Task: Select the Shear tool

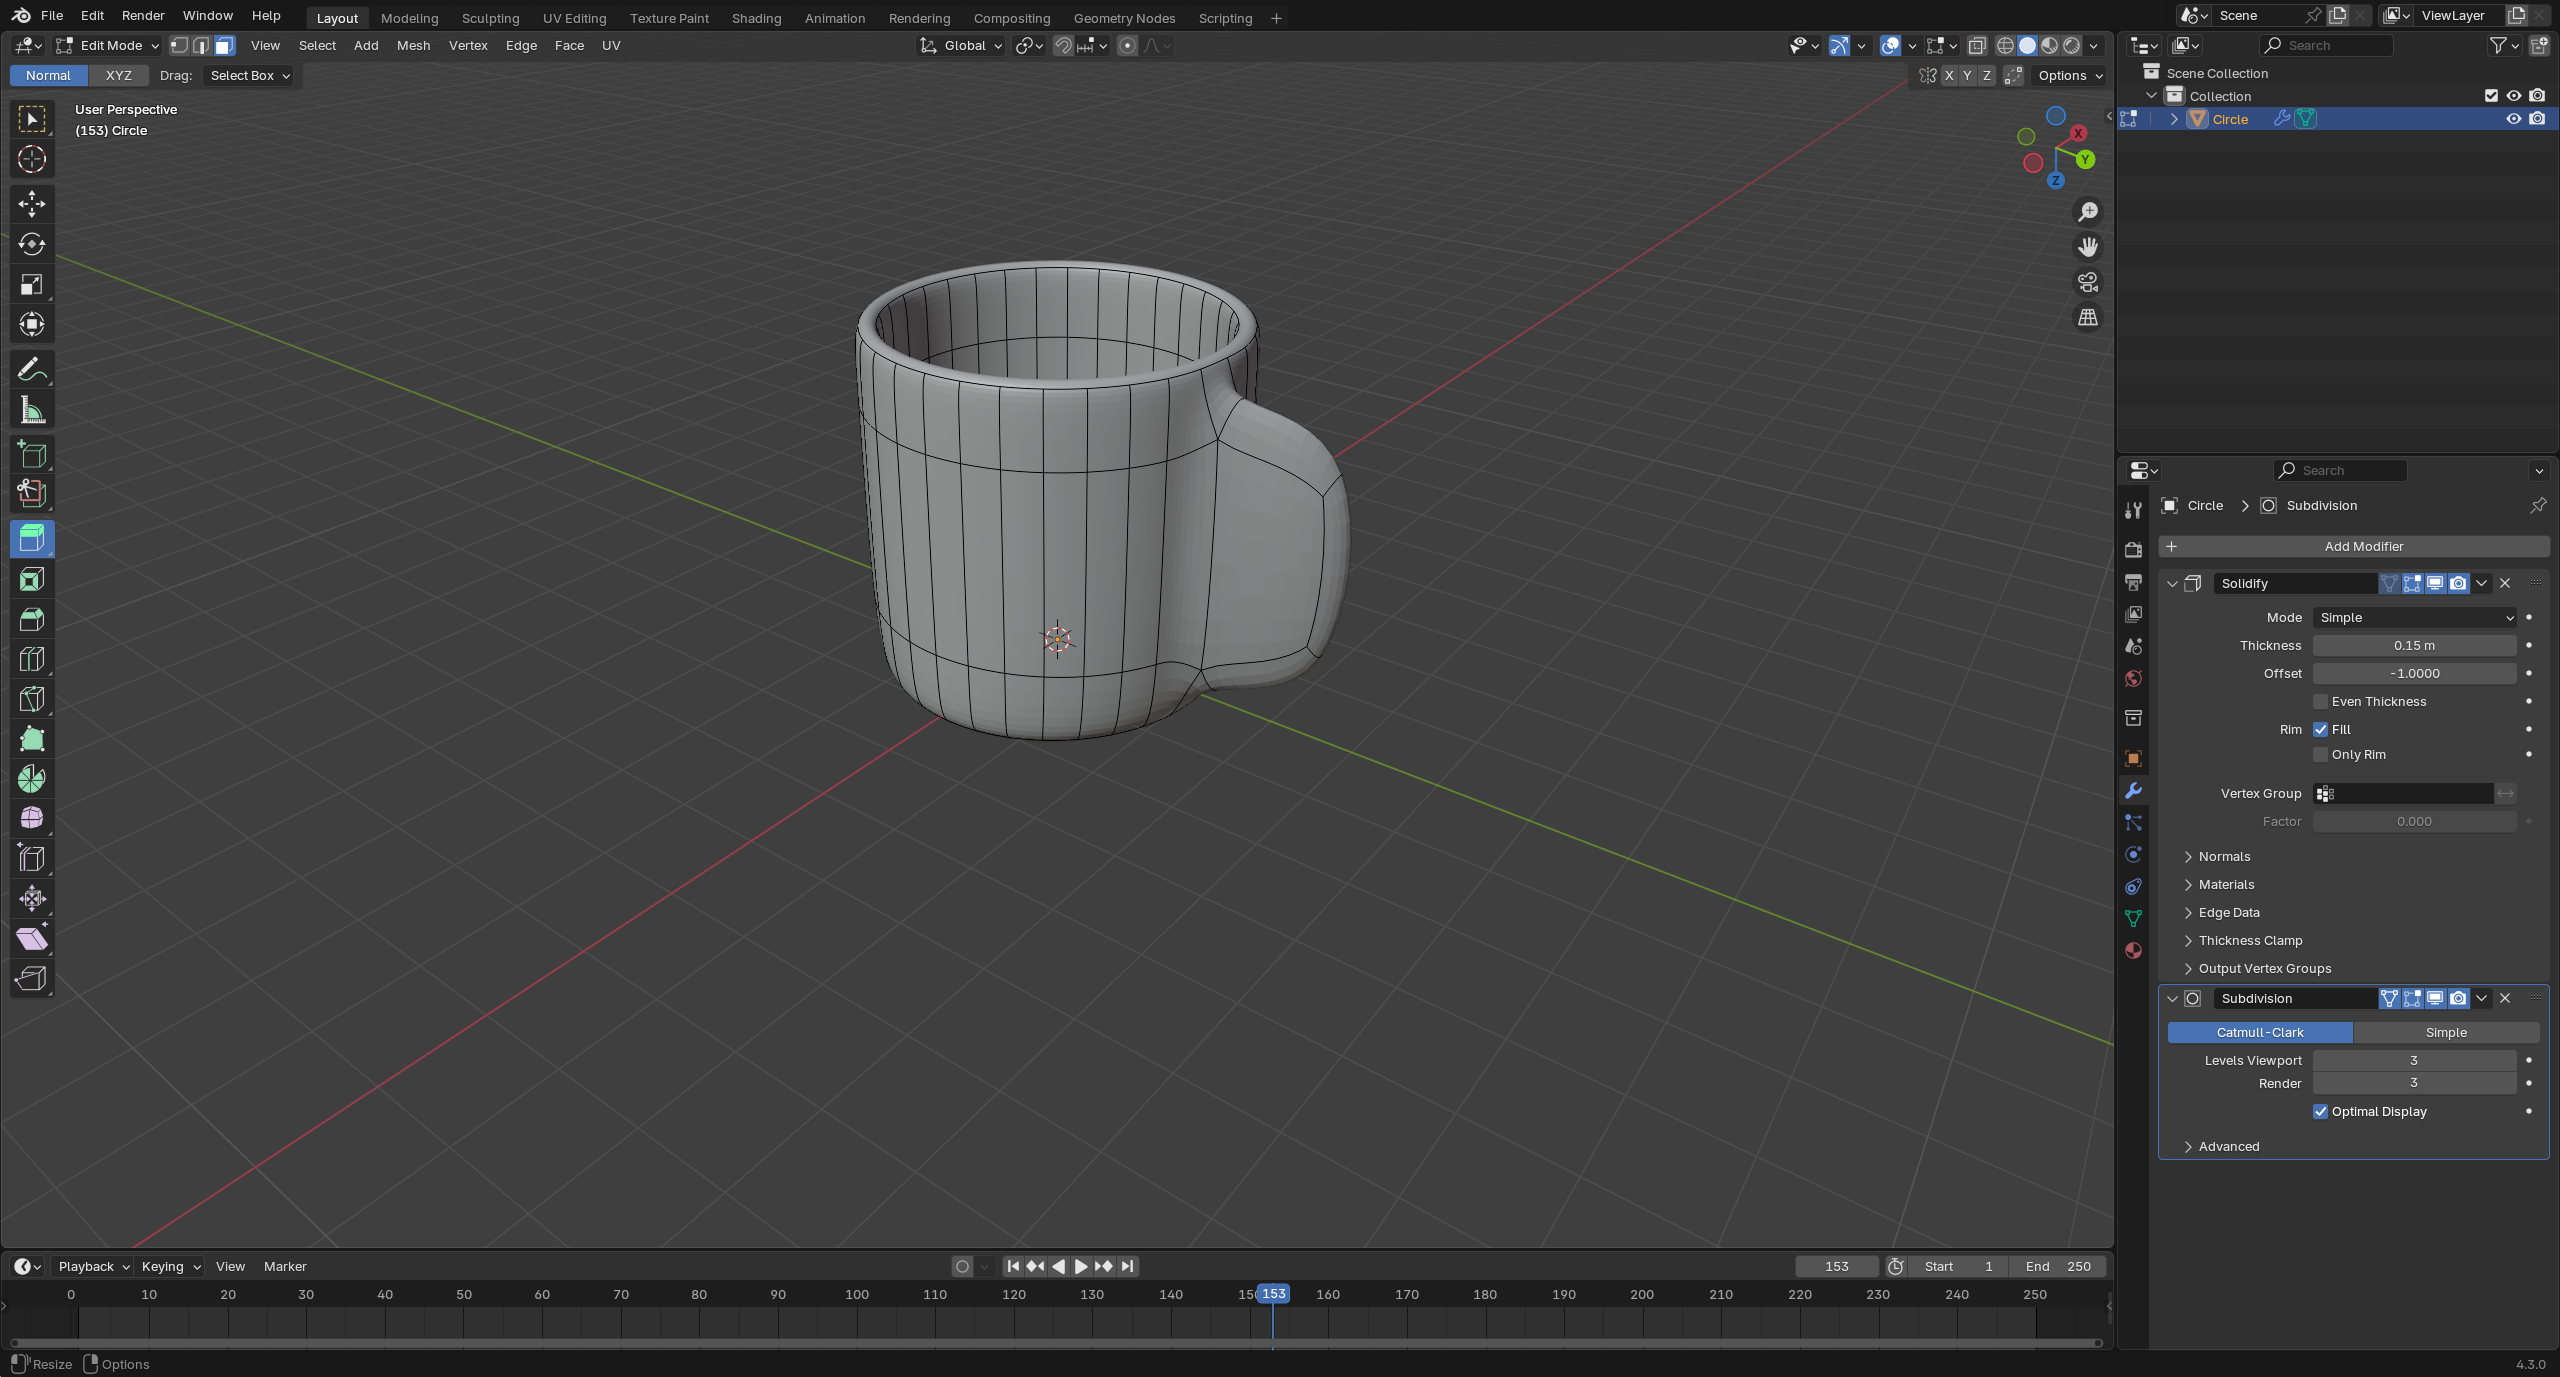Action: click(32, 938)
